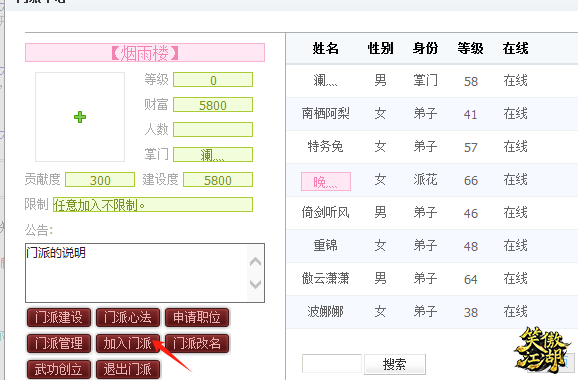Click the empty sect emblem image box
Viewport: 578px width, 380px height.
tap(80, 117)
